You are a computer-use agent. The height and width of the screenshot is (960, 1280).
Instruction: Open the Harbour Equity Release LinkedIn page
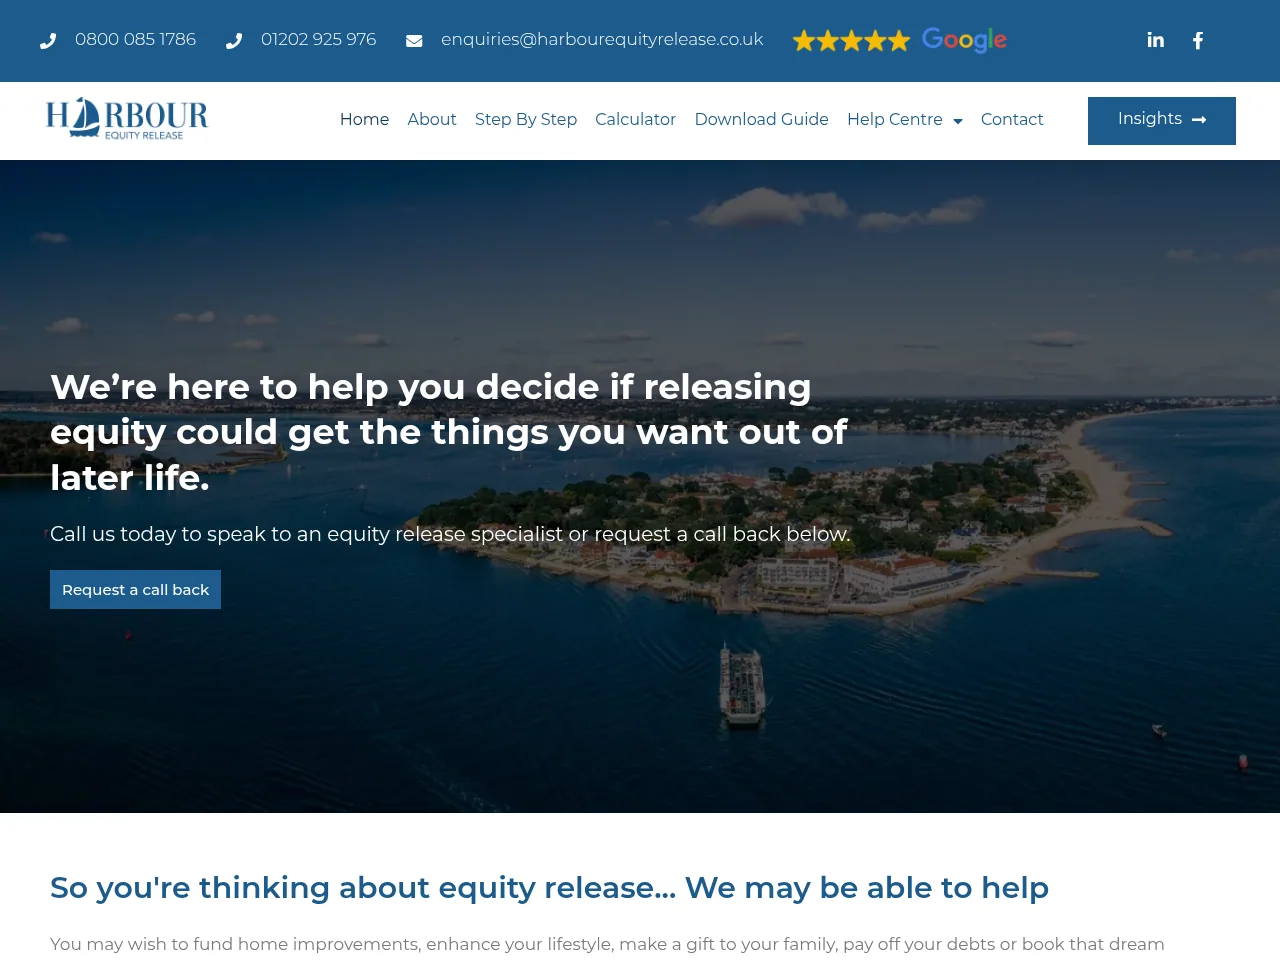click(x=1154, y=40)
